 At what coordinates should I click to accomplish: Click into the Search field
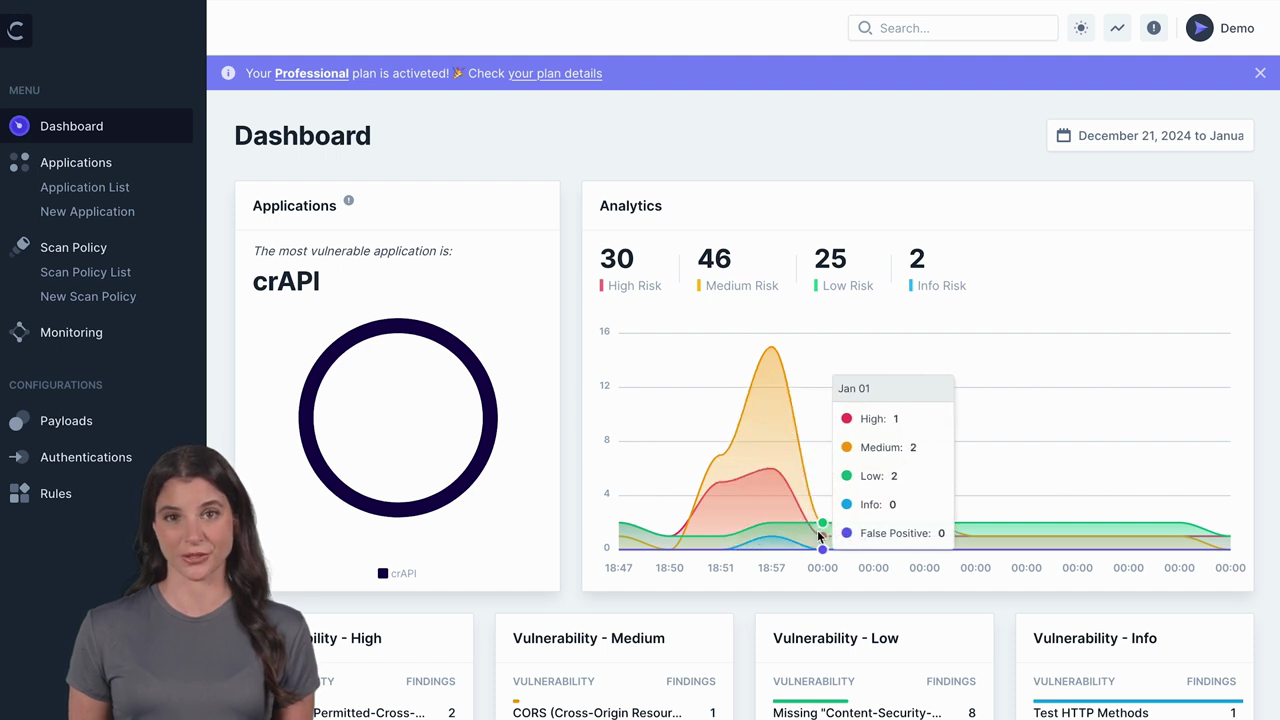(x=953, y=28)
